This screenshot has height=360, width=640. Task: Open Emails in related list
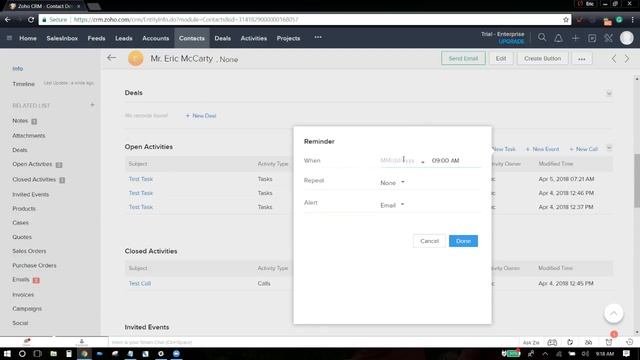click(21, 280)
